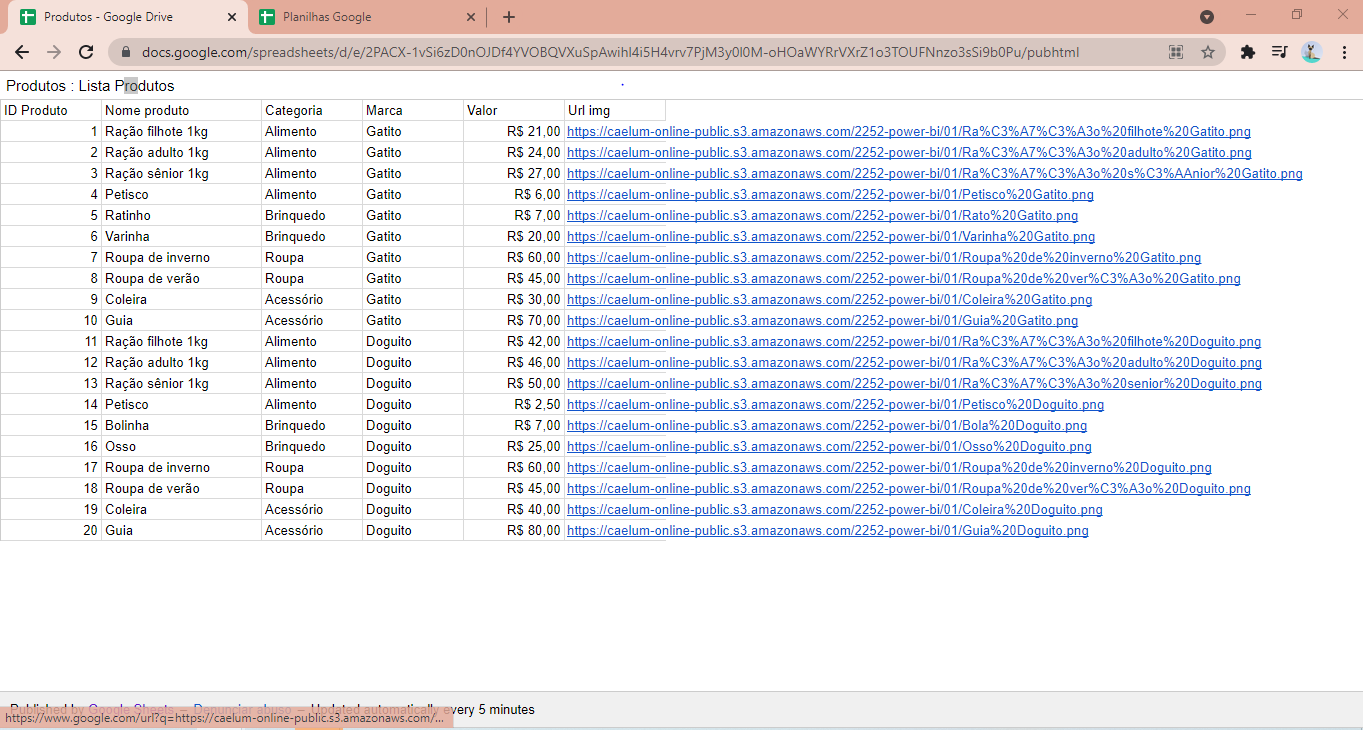The width and height of the screenshot is (1363, 730).
Task: Click the browser forward arrow
Action: tap(54, 52)
